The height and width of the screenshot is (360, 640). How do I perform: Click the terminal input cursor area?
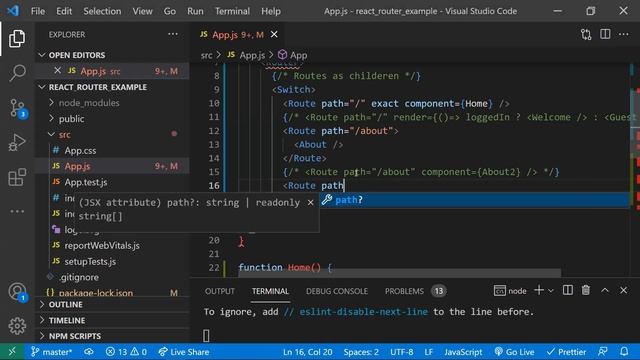coord(206,336)
